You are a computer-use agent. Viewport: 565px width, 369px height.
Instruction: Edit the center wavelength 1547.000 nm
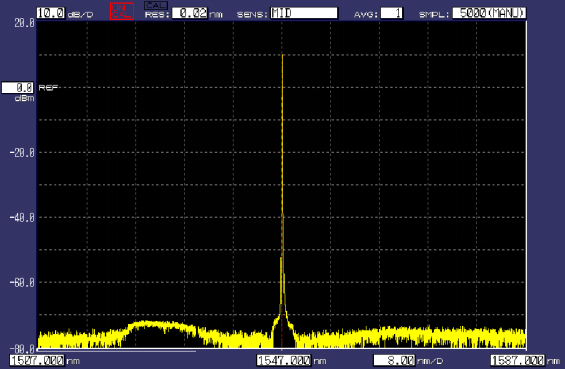pyautogui.click(x=284, y=360)
